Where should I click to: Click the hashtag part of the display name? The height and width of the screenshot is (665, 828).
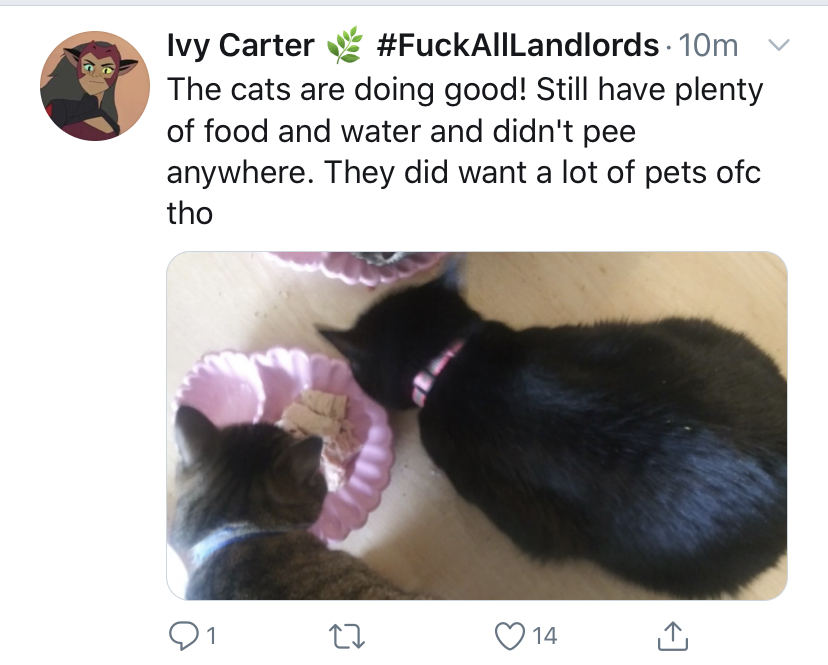518,45
